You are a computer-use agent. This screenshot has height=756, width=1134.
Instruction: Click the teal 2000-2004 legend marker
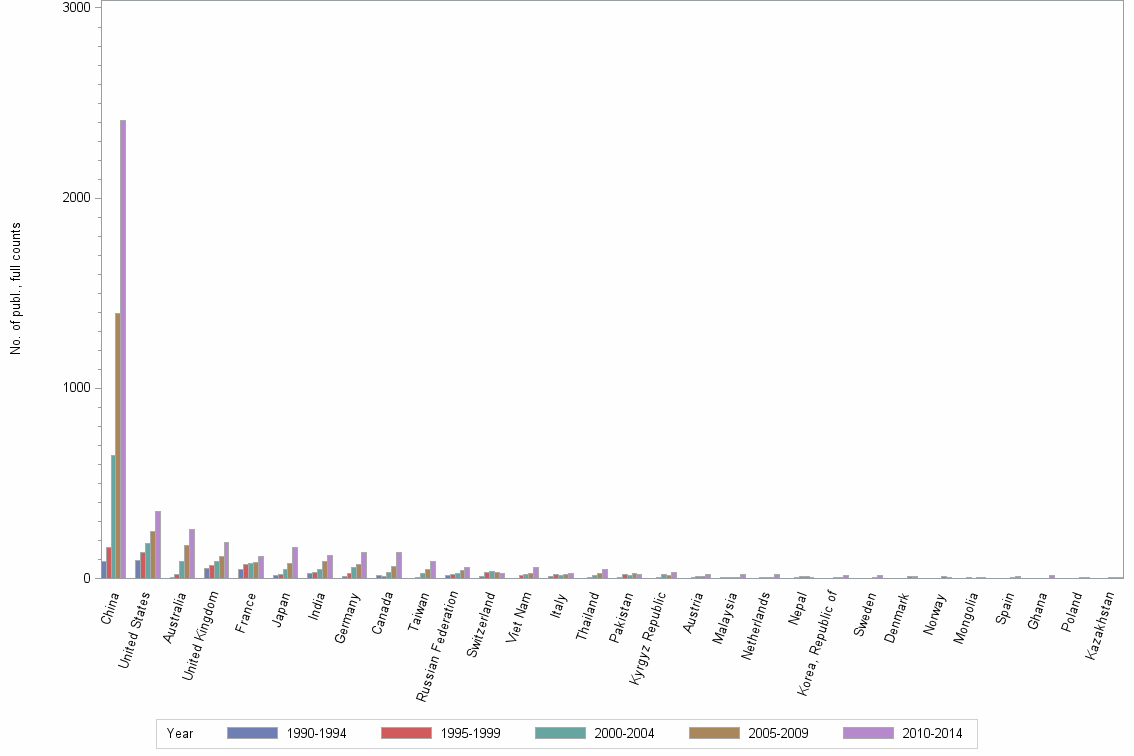coord(563,733)
